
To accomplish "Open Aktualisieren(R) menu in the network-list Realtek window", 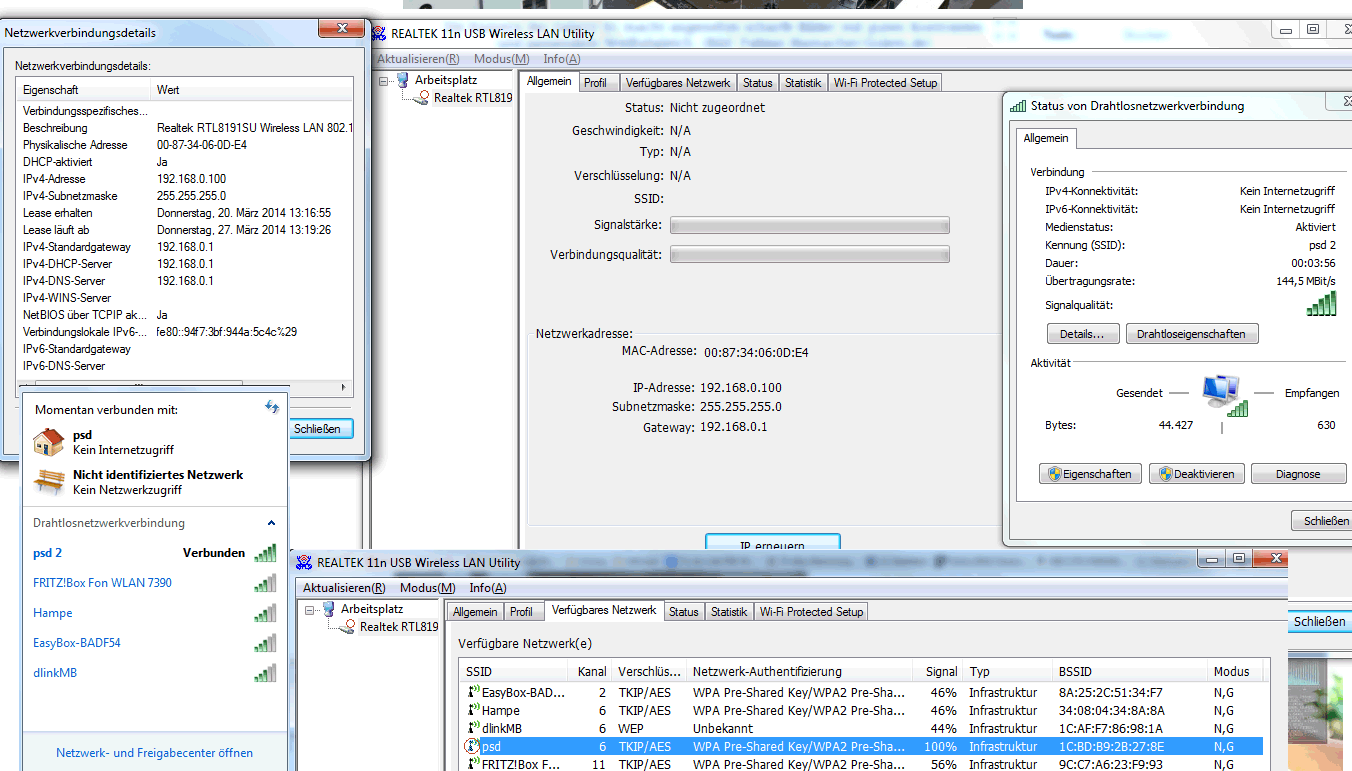I will tap(345, 588).
